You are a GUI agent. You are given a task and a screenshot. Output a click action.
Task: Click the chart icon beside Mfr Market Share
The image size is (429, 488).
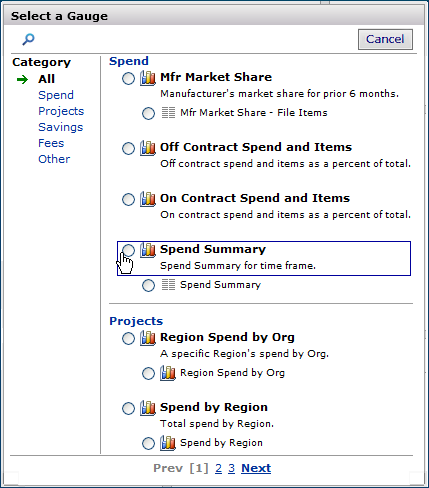click(148, 78)
